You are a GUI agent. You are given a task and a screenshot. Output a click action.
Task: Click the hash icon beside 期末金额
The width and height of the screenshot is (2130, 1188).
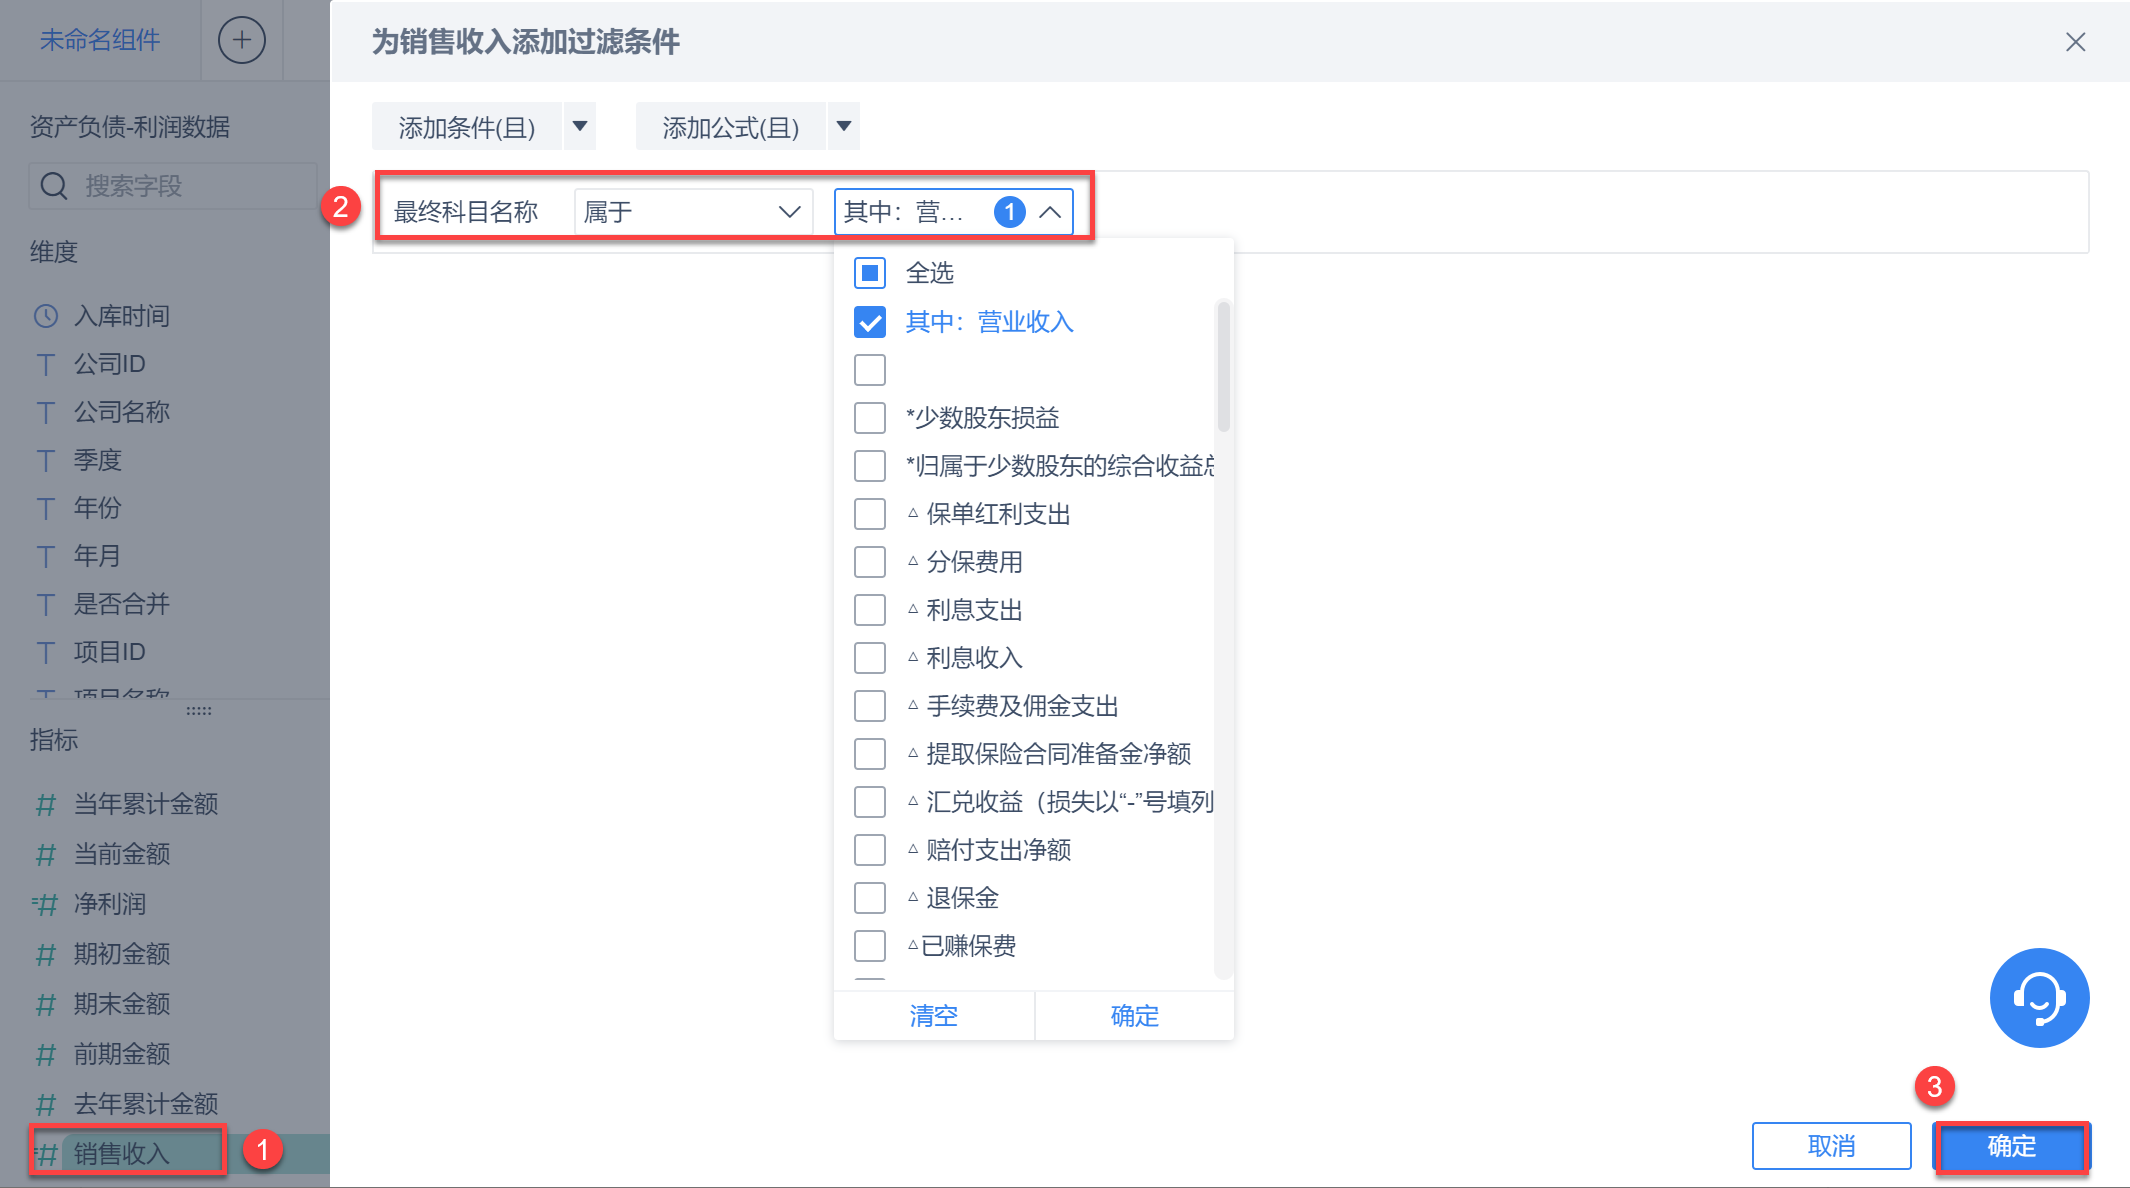click(46, 1004)
